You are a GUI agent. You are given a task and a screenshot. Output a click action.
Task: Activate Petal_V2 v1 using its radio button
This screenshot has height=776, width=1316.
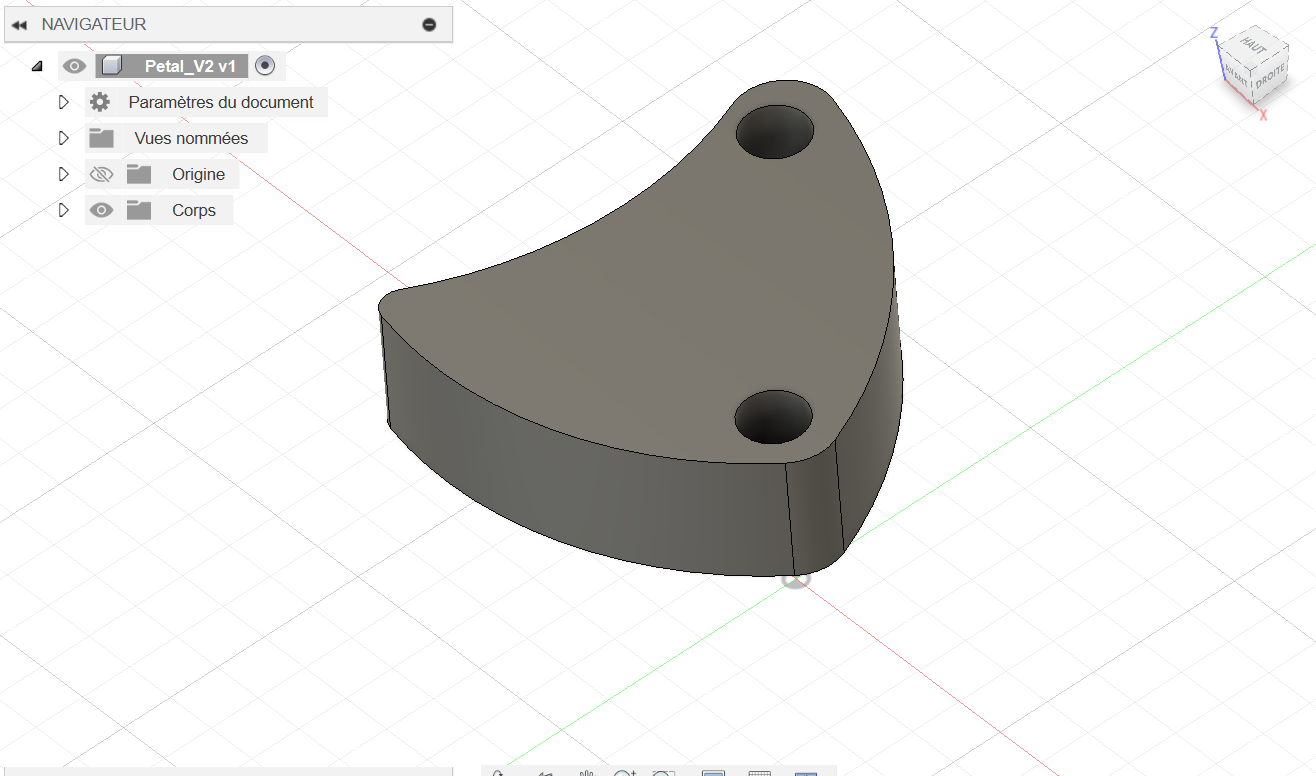click(265, 66)
